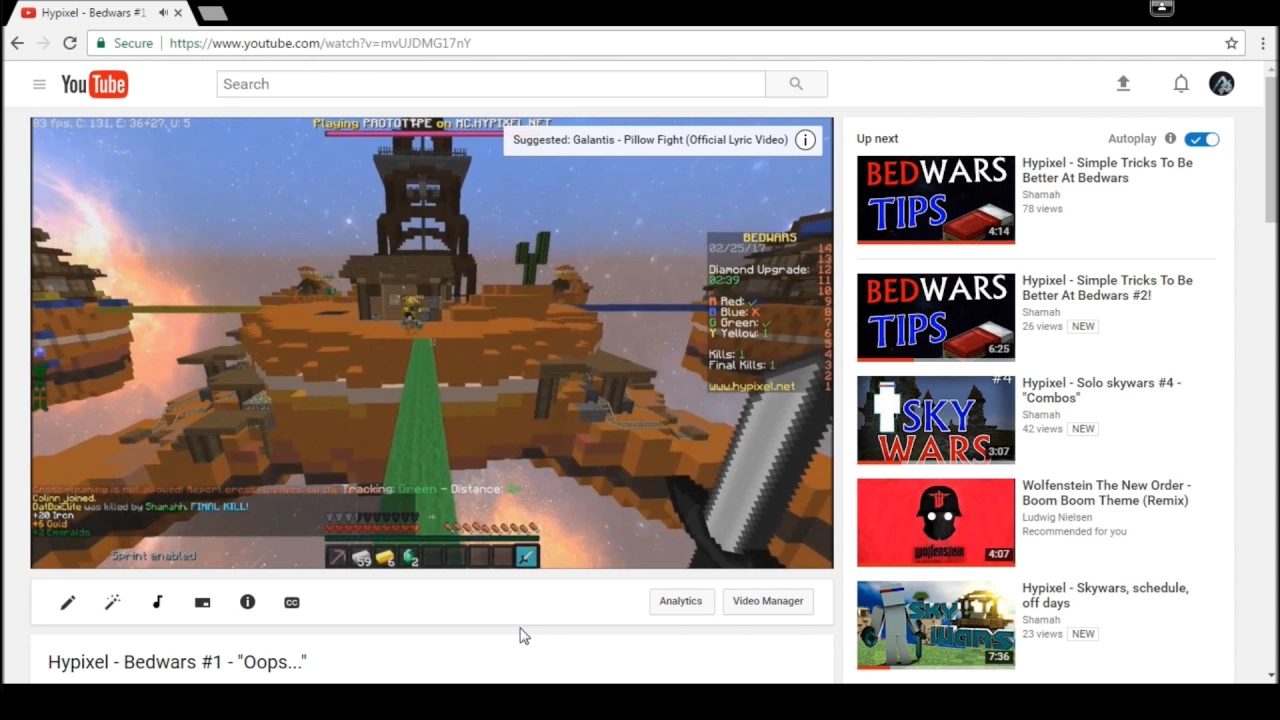1280x720 pixels.
Task: Open the Analytics button
Action: click(x=681, y=601)
